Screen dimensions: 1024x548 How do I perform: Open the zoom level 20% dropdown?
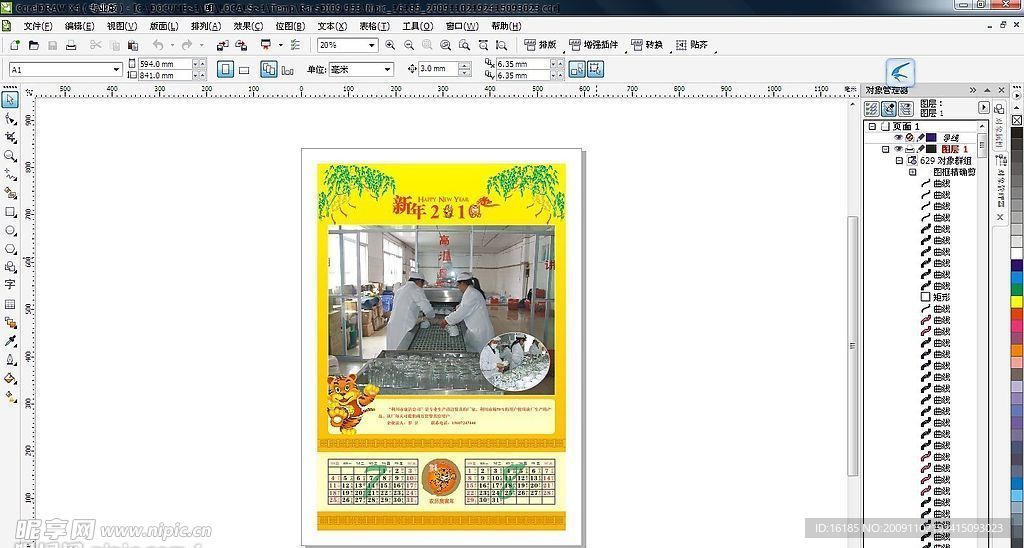pos(372,45)
